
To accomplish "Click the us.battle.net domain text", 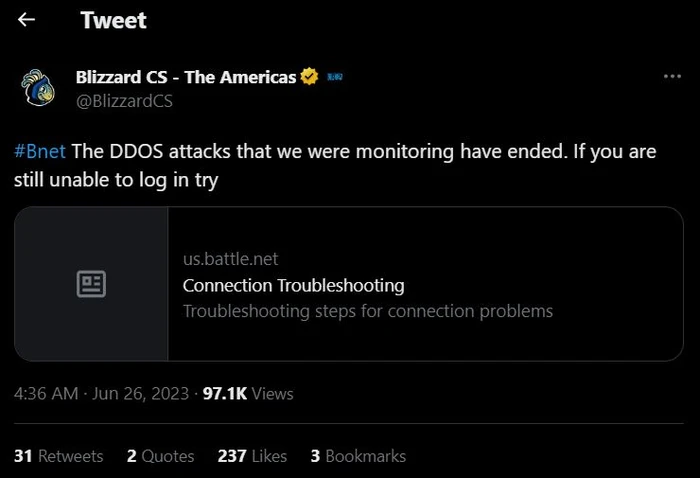I will point(230,259).
